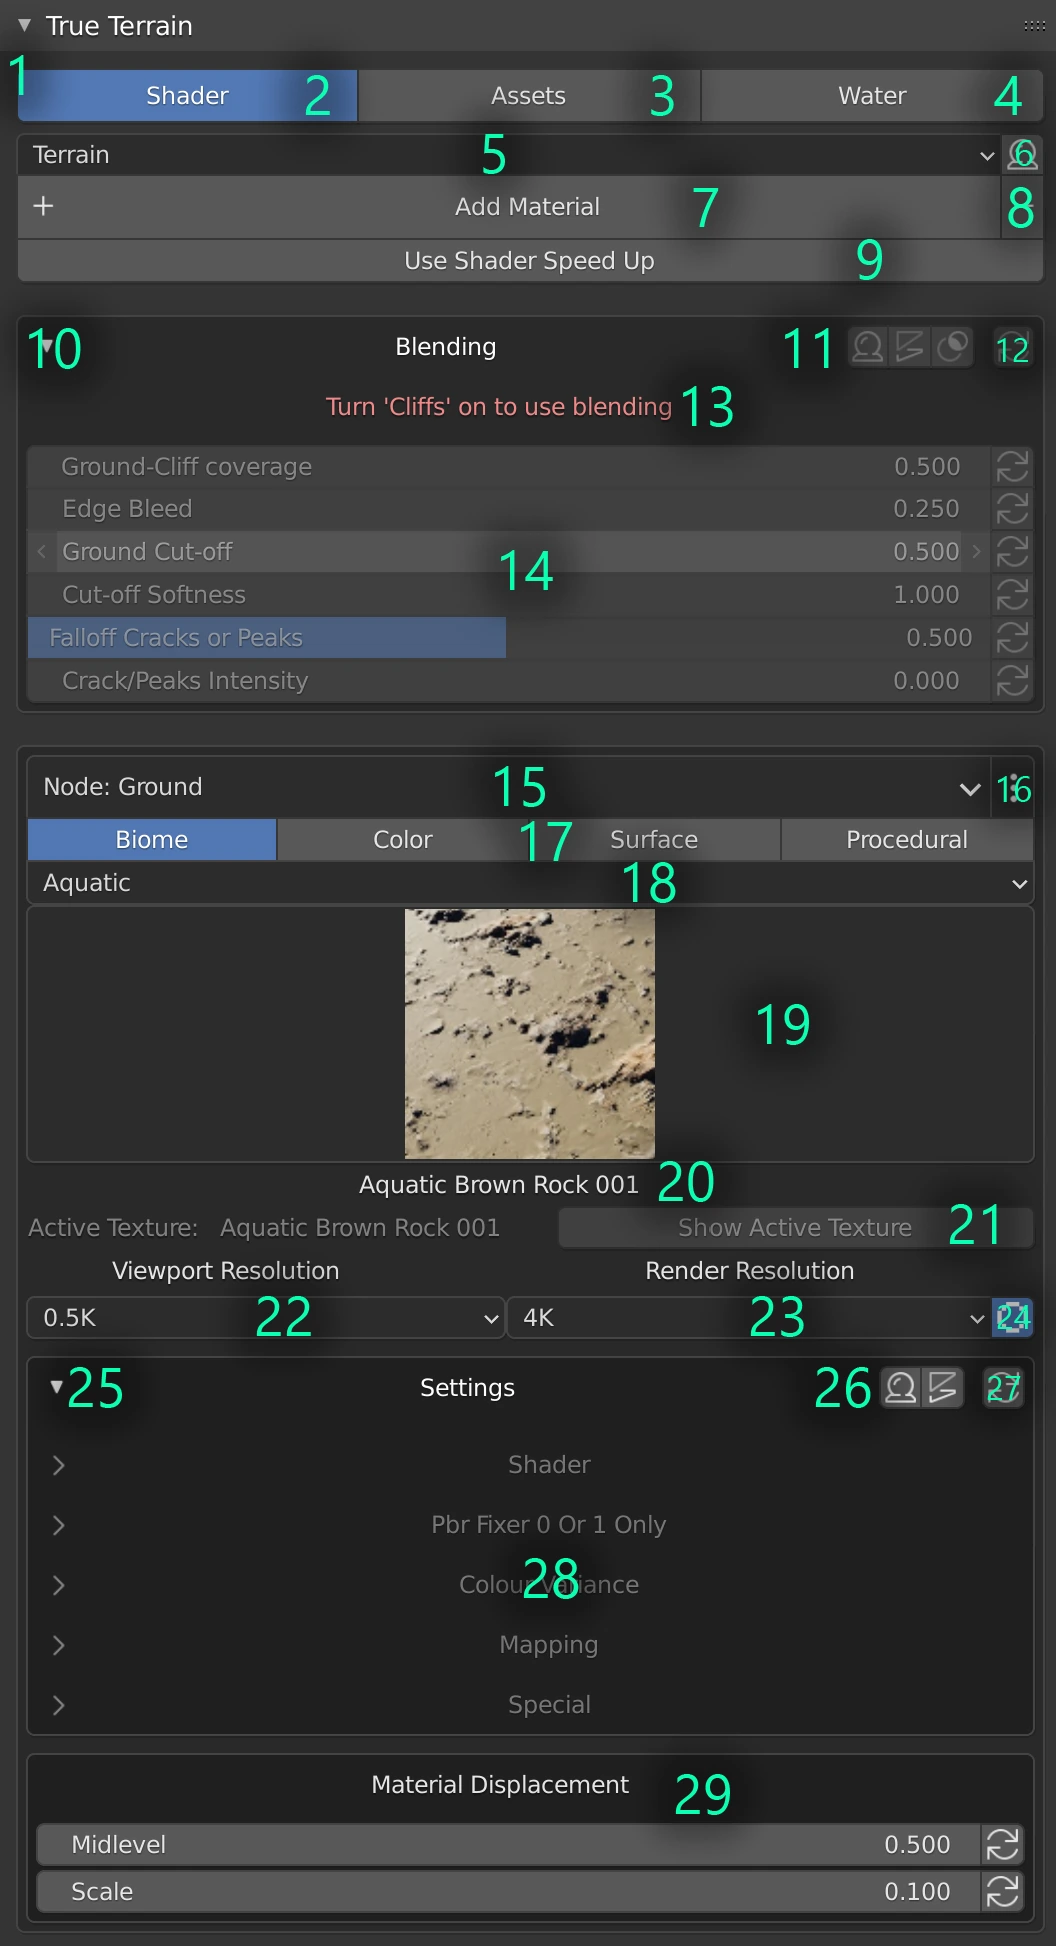The height and width of the screenshot is (1946, 1056).
Task: Open the Viewport Resolution 0.5K dropdown
Action: tap(266, 1317)
